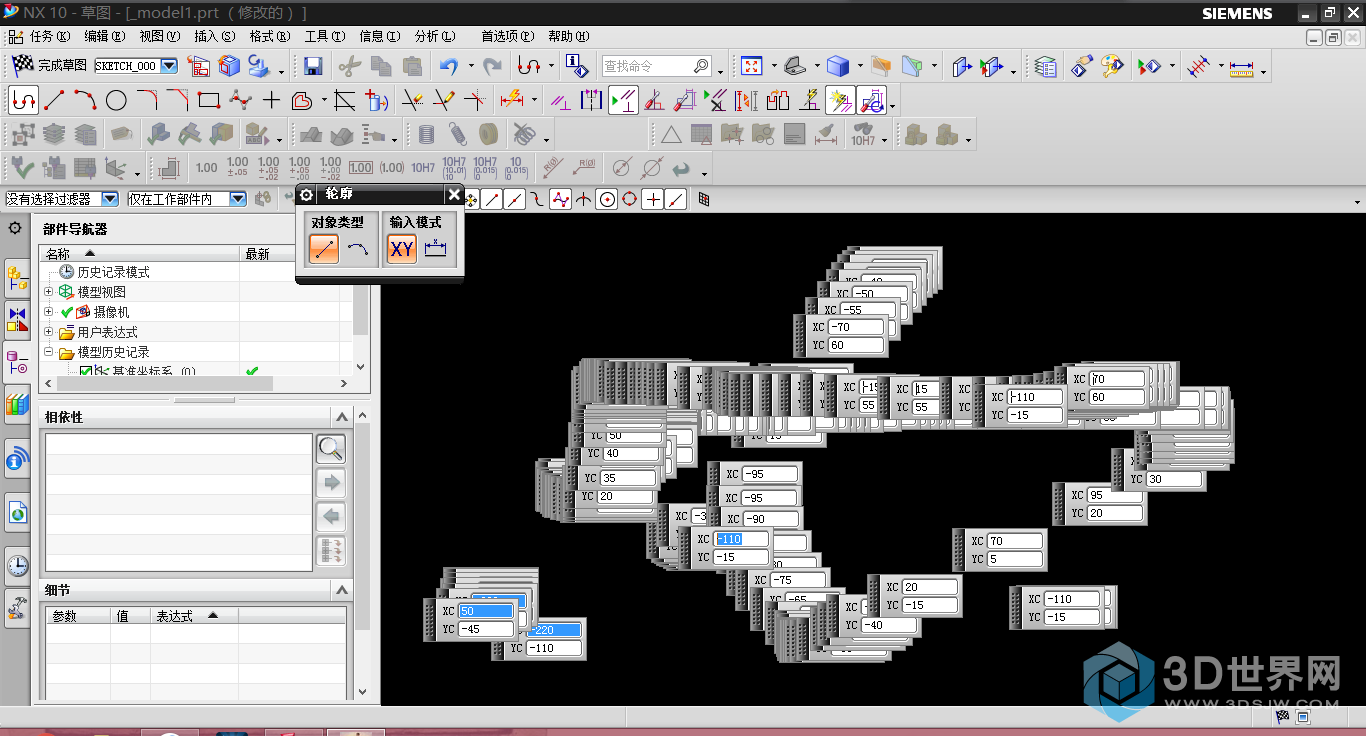This screenshot has width=1366, height=736.
Task: Select the Line sketch tool
Action: coord(54,100)
